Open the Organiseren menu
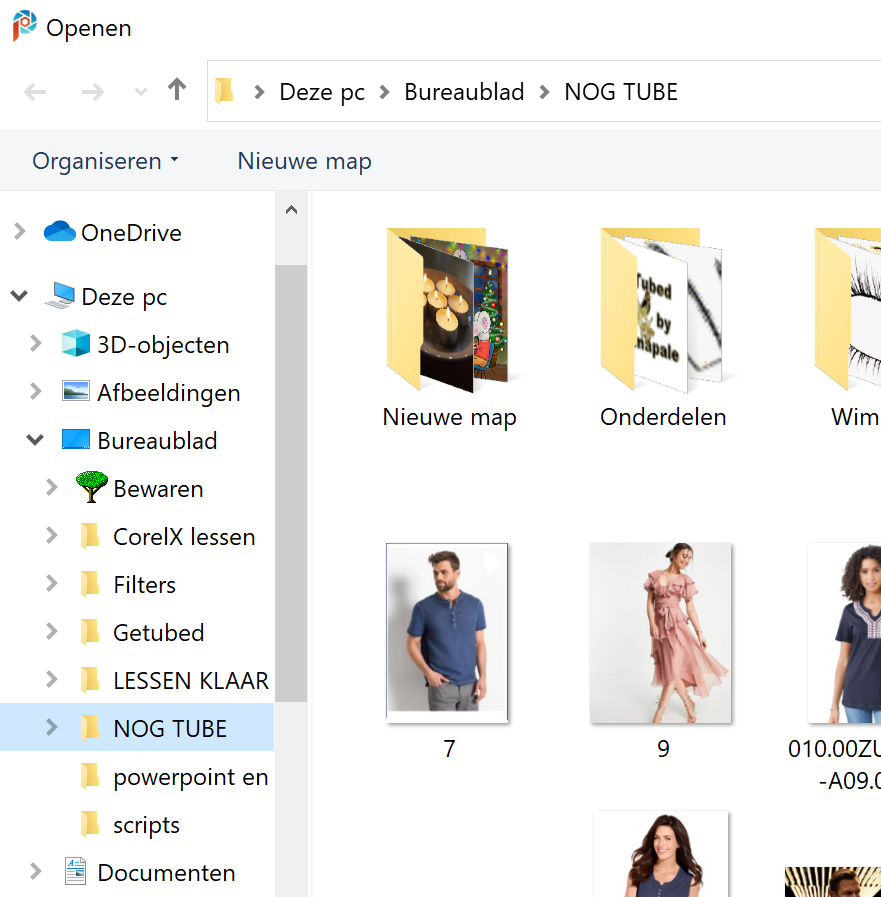881x897 pixels. click(105, 161)
